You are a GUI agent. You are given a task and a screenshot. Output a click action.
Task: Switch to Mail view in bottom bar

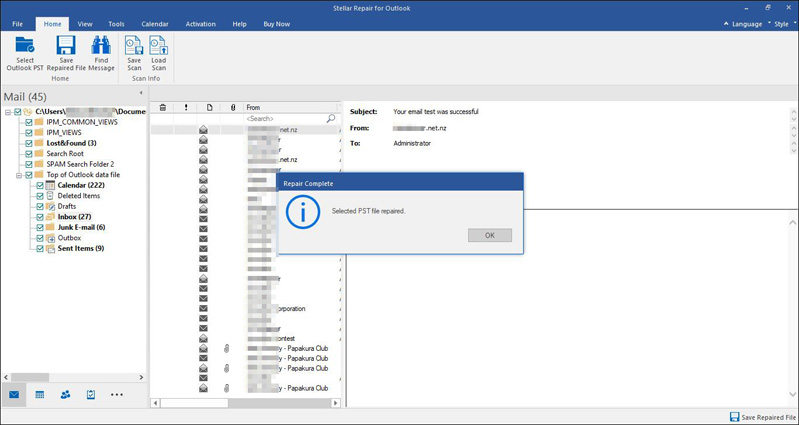14,394
